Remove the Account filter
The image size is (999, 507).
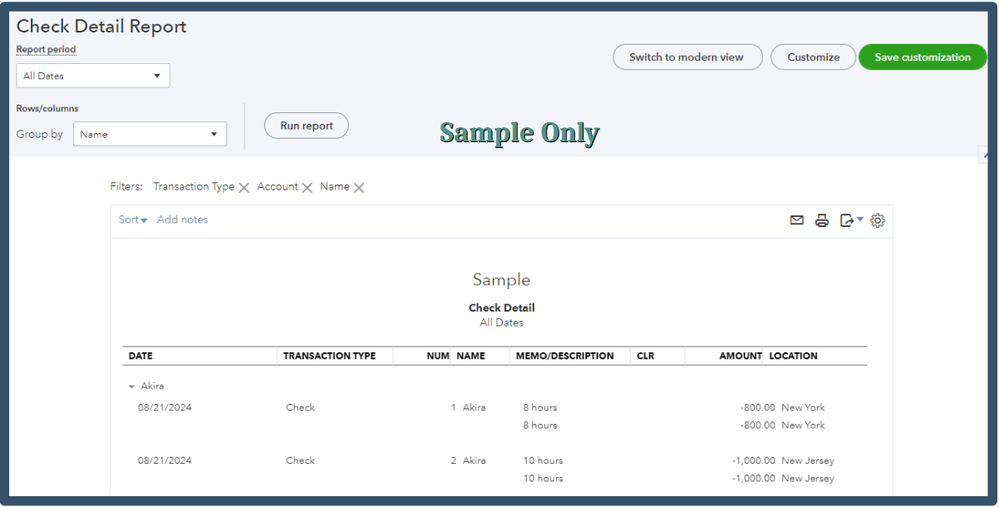(x=307, y=187)
